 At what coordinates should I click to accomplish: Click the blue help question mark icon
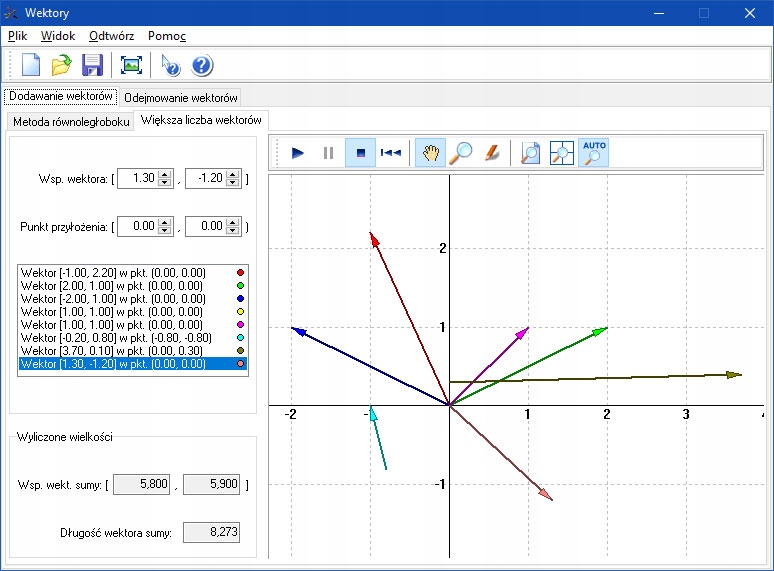[202, 66]
